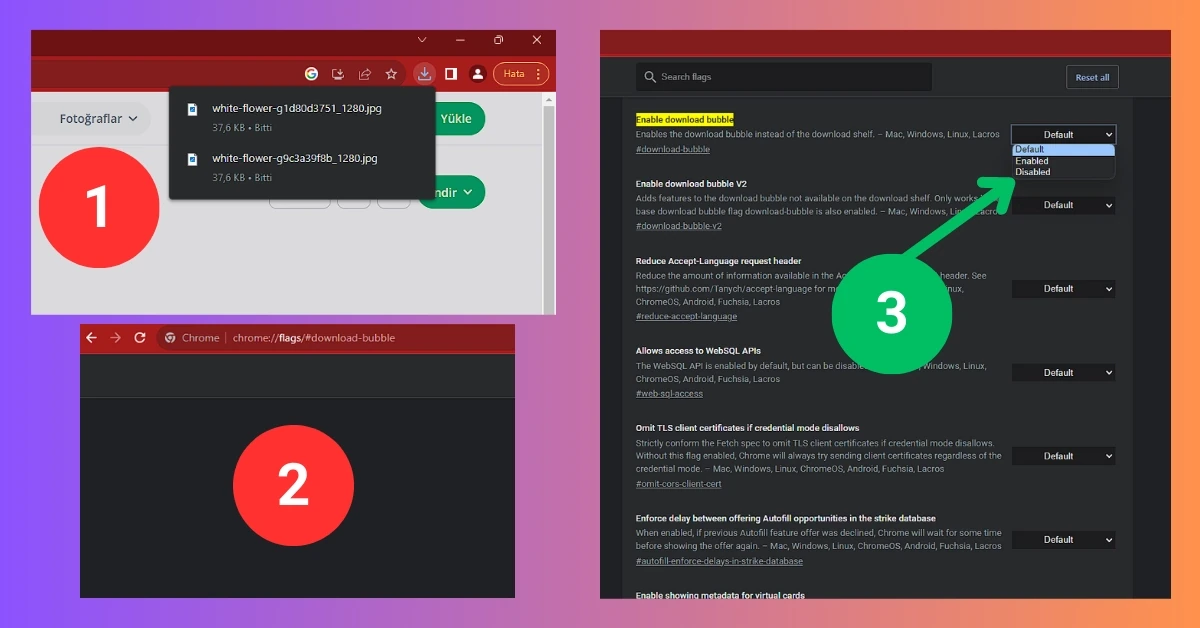Open Downloads from the toolbar download icon
Viewport: 1200px width, 628px height.
coord(425,73)
